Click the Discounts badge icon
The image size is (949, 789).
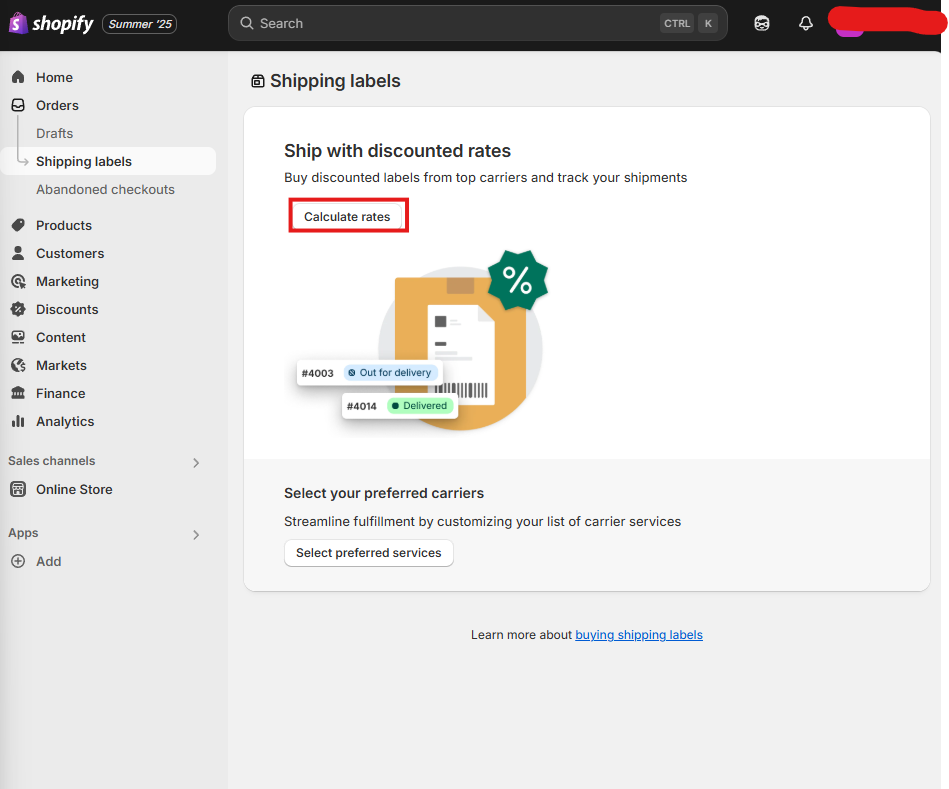click(18, 309)
